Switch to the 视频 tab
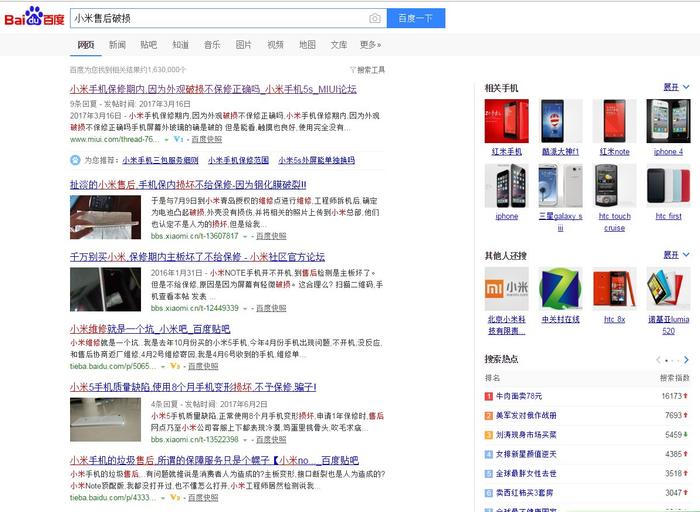Image resolution: width=700 pixels, height=512 pixels. point(275,45)
